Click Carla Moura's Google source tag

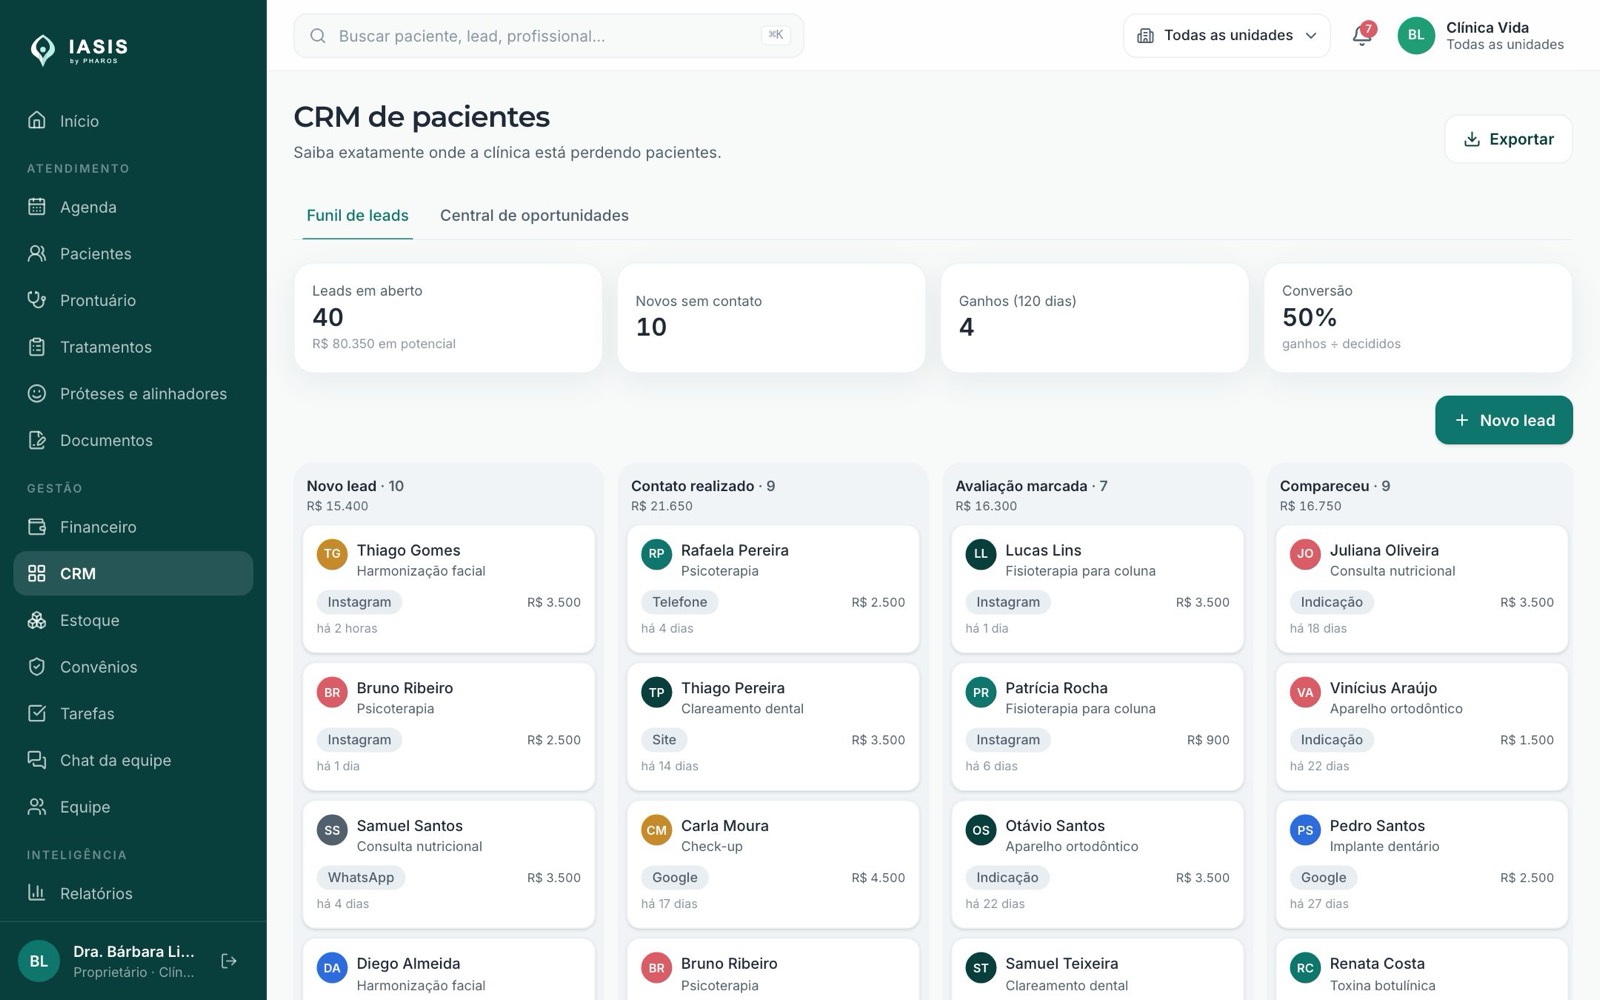(x=675, y=877)
